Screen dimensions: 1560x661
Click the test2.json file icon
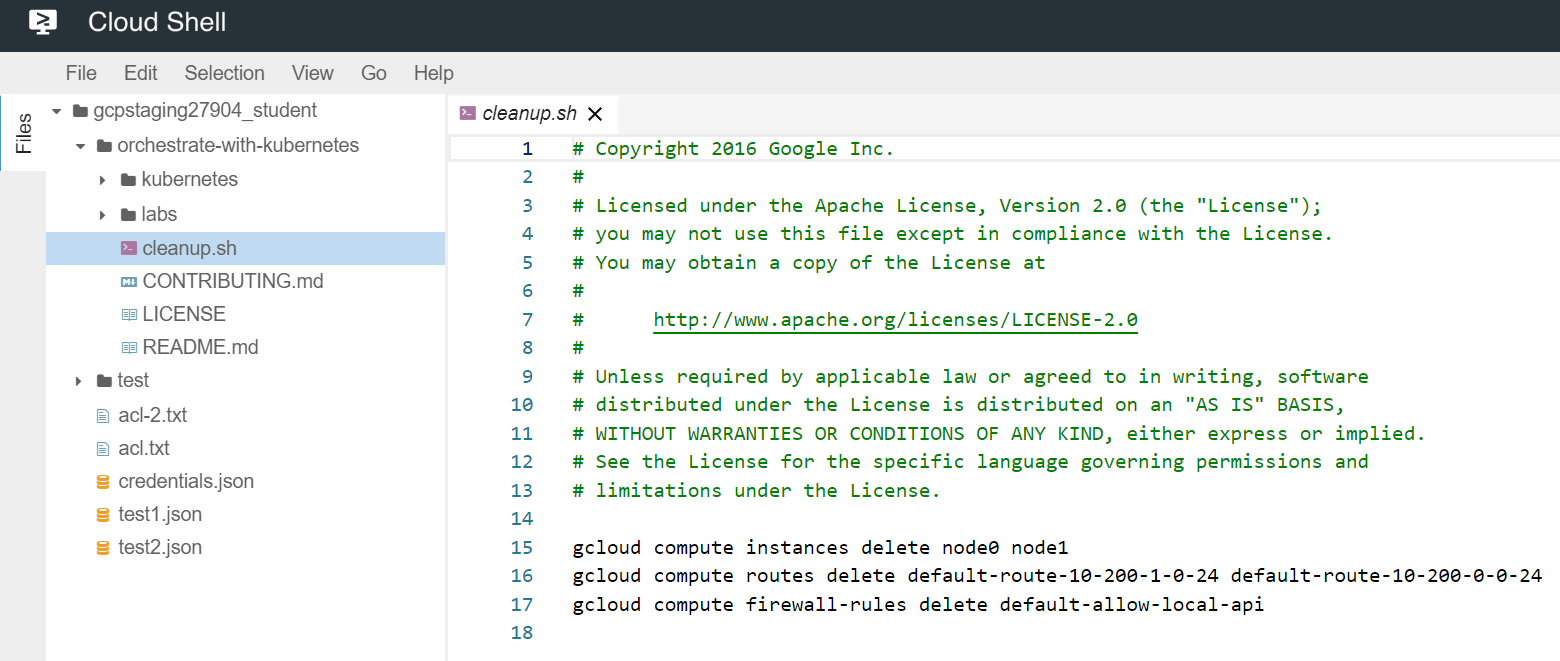(x=102, y=548)
